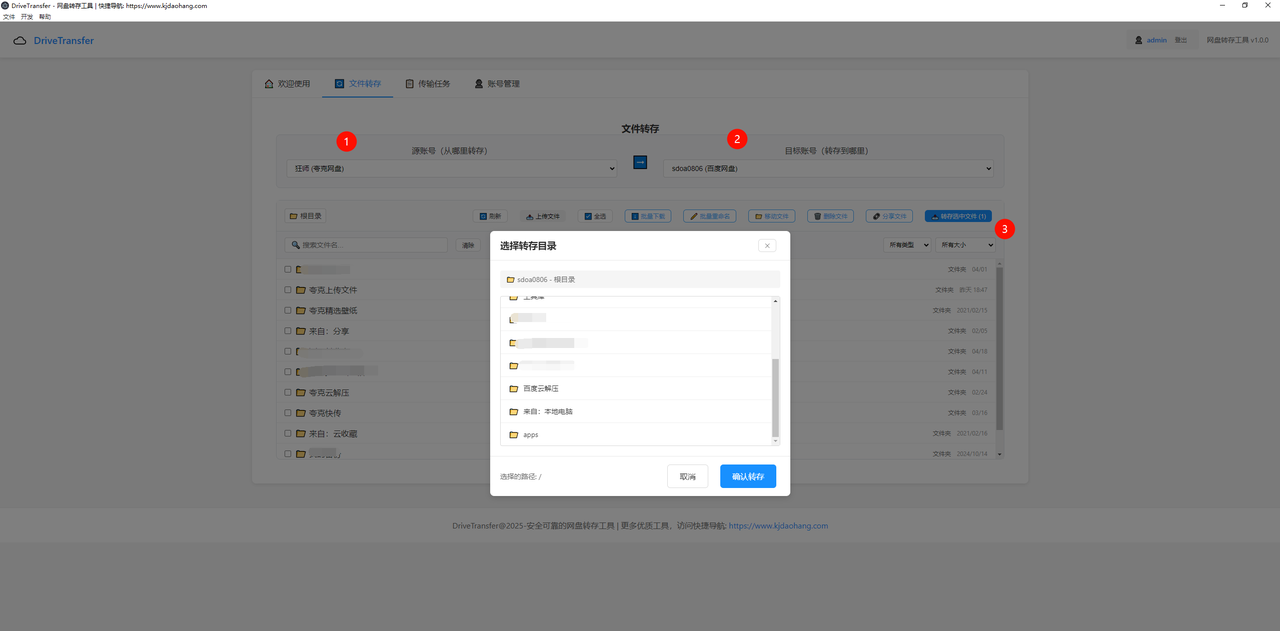Click the 百度云解压 folder icon
Screen dimensions: 1280x631
[514, 389]
